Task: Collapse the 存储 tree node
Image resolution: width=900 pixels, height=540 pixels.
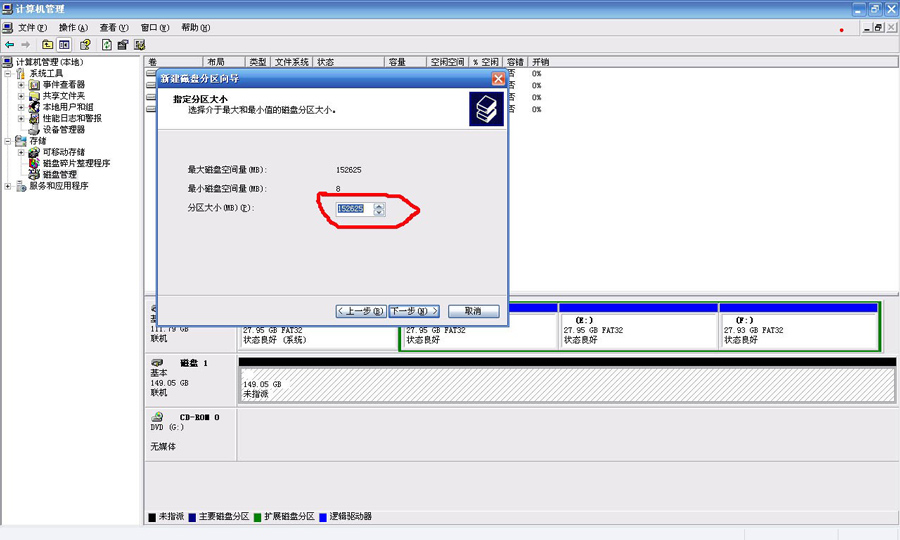Action: point(9,141)
